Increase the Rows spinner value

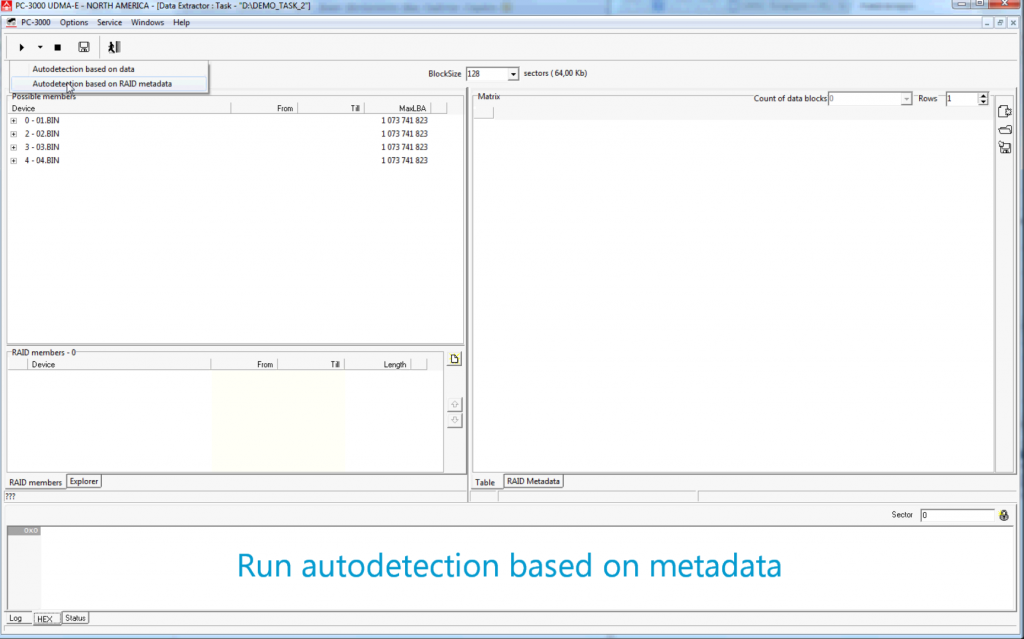click(983, 96)
